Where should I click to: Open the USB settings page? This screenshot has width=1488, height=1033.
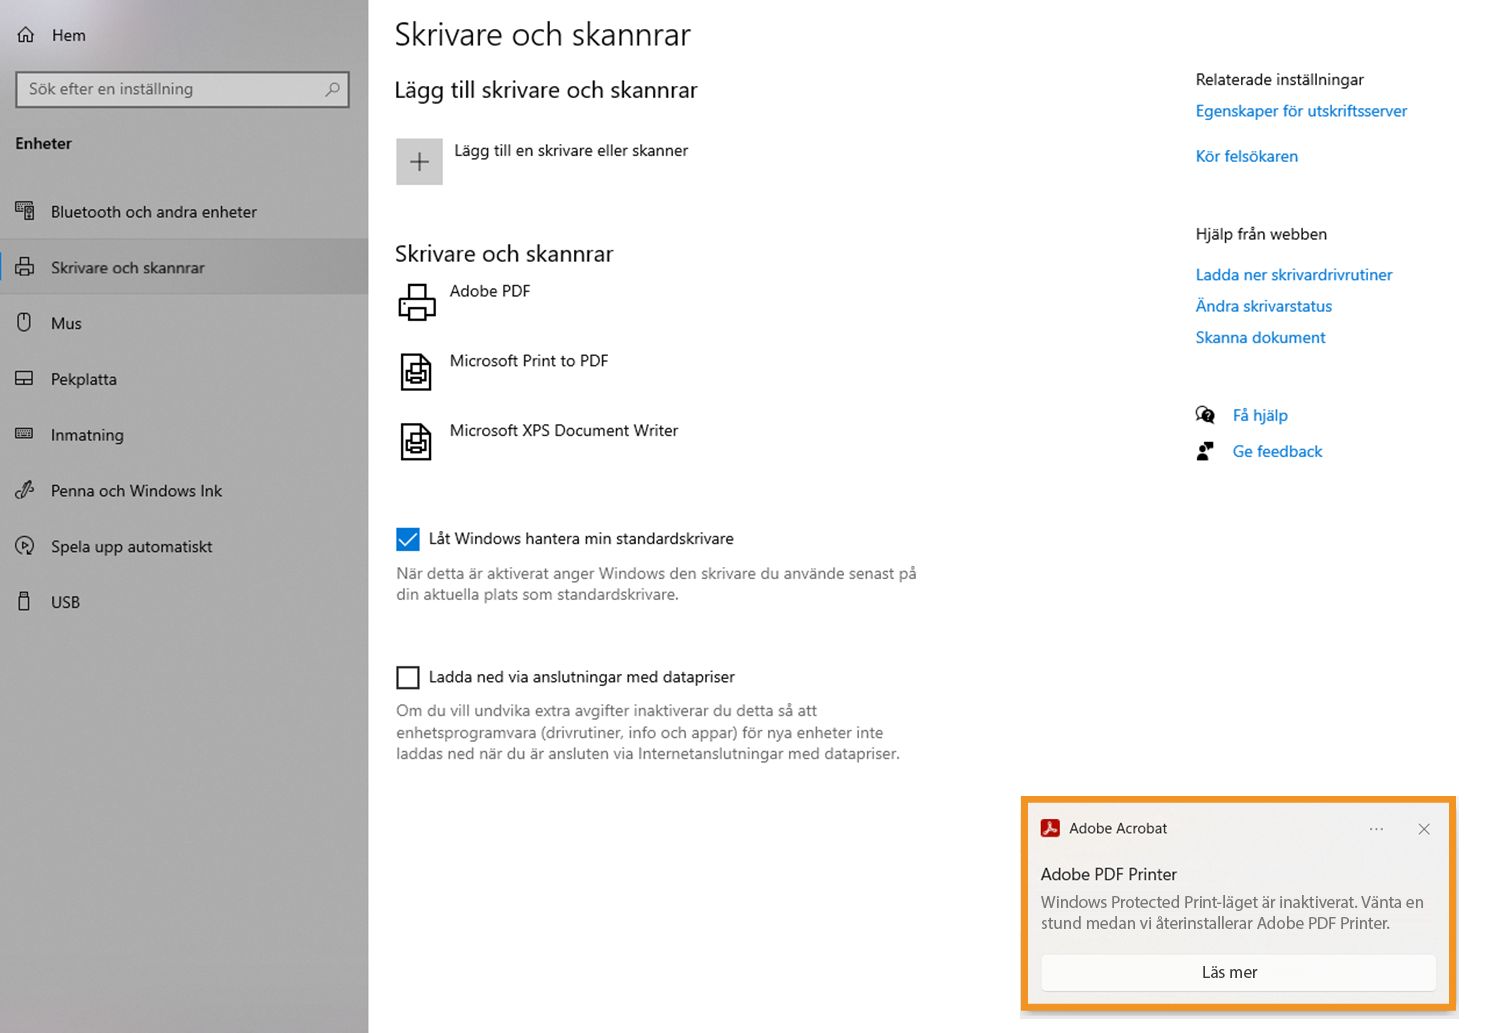click(x=184, y=602)
